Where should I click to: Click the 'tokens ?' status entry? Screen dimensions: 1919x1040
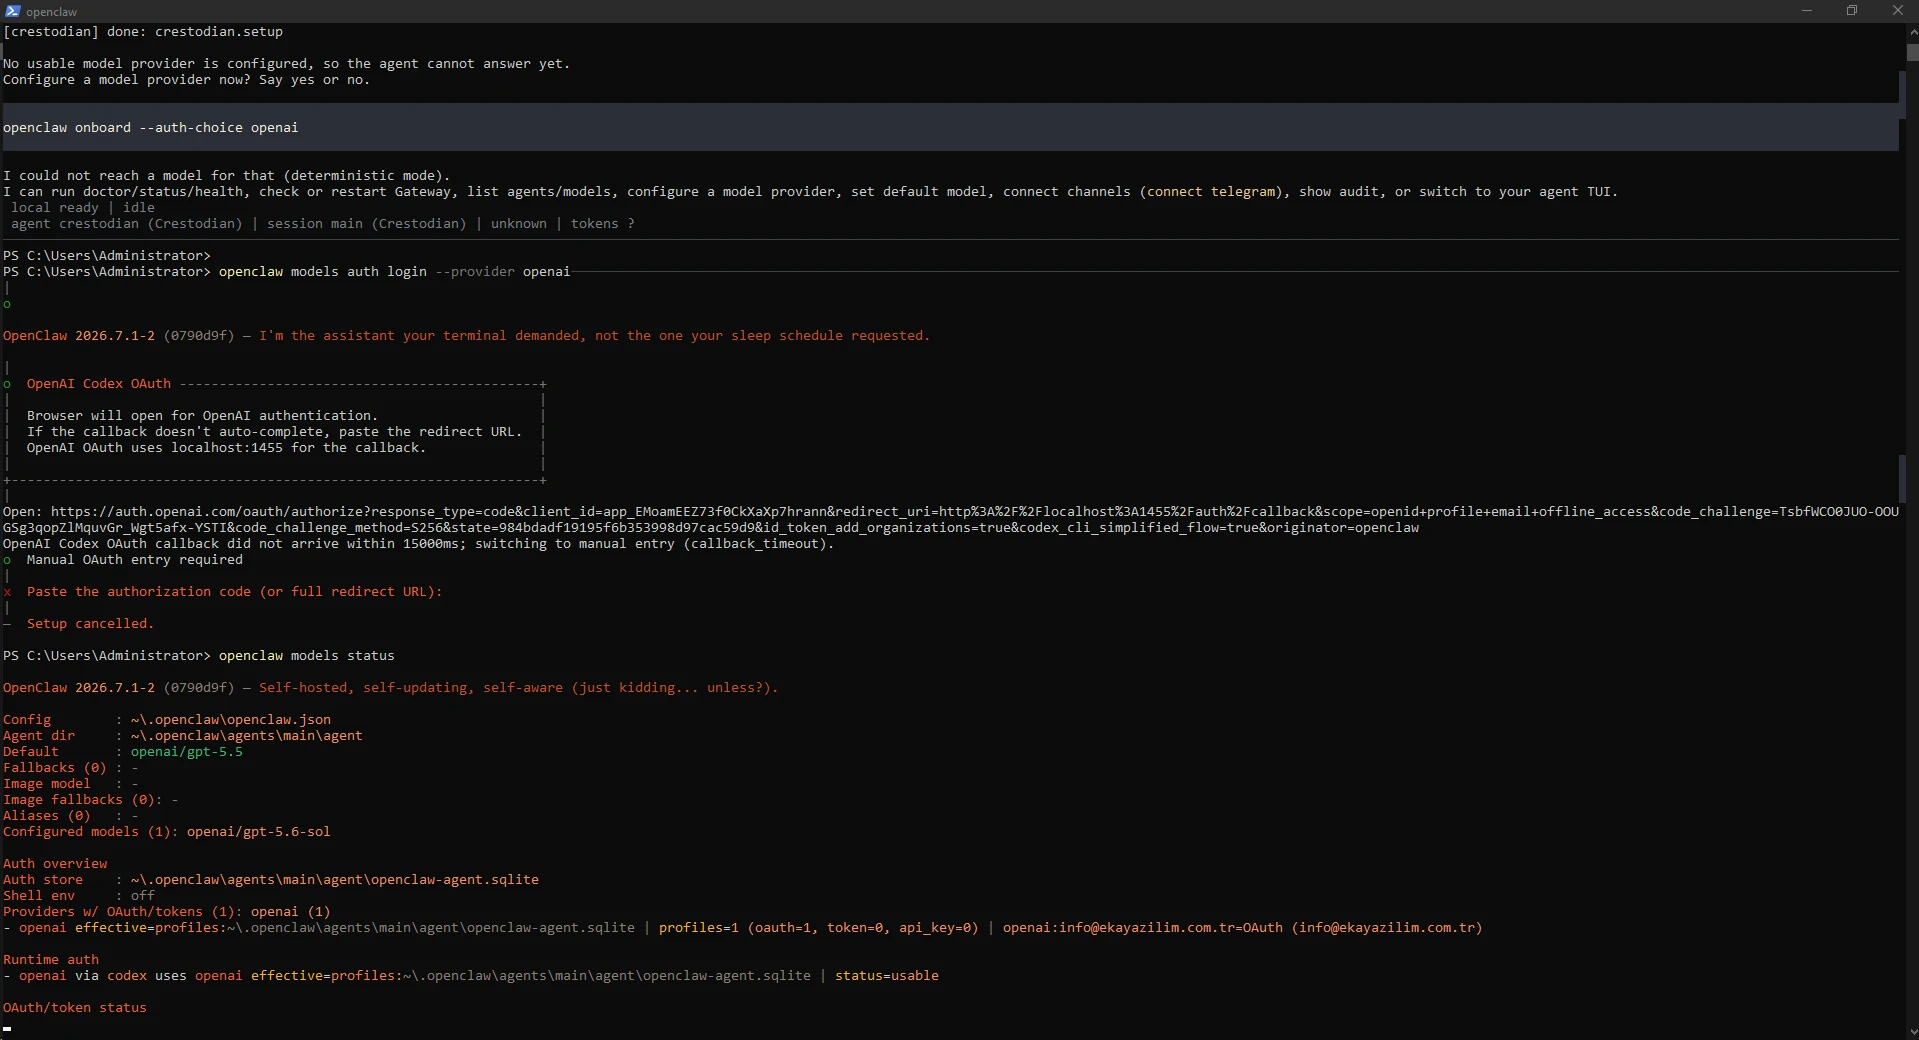[603, 224]
